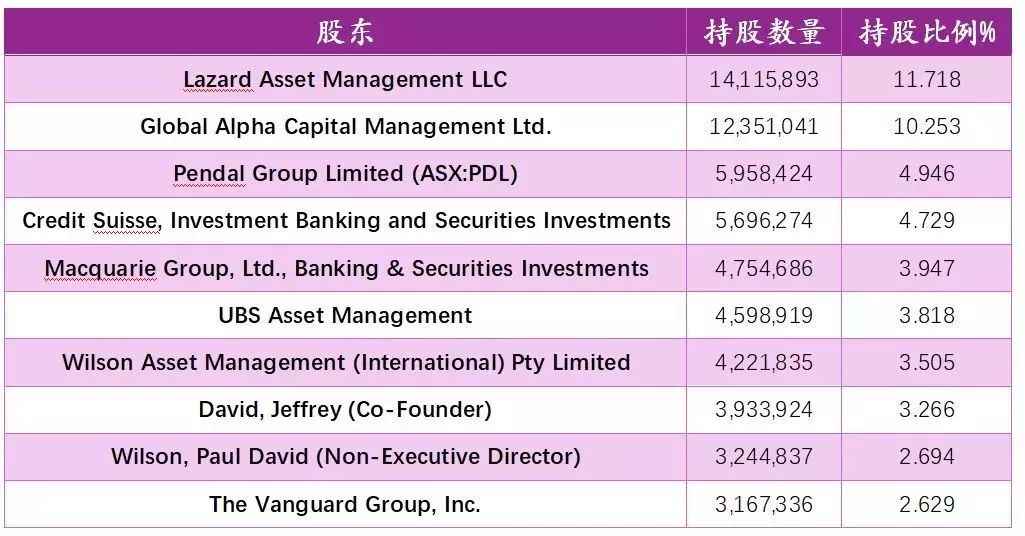Click the Macquarie Group, Ltd. cell
The height and width of the screenshot is (536, 1025).
(346, 269)
